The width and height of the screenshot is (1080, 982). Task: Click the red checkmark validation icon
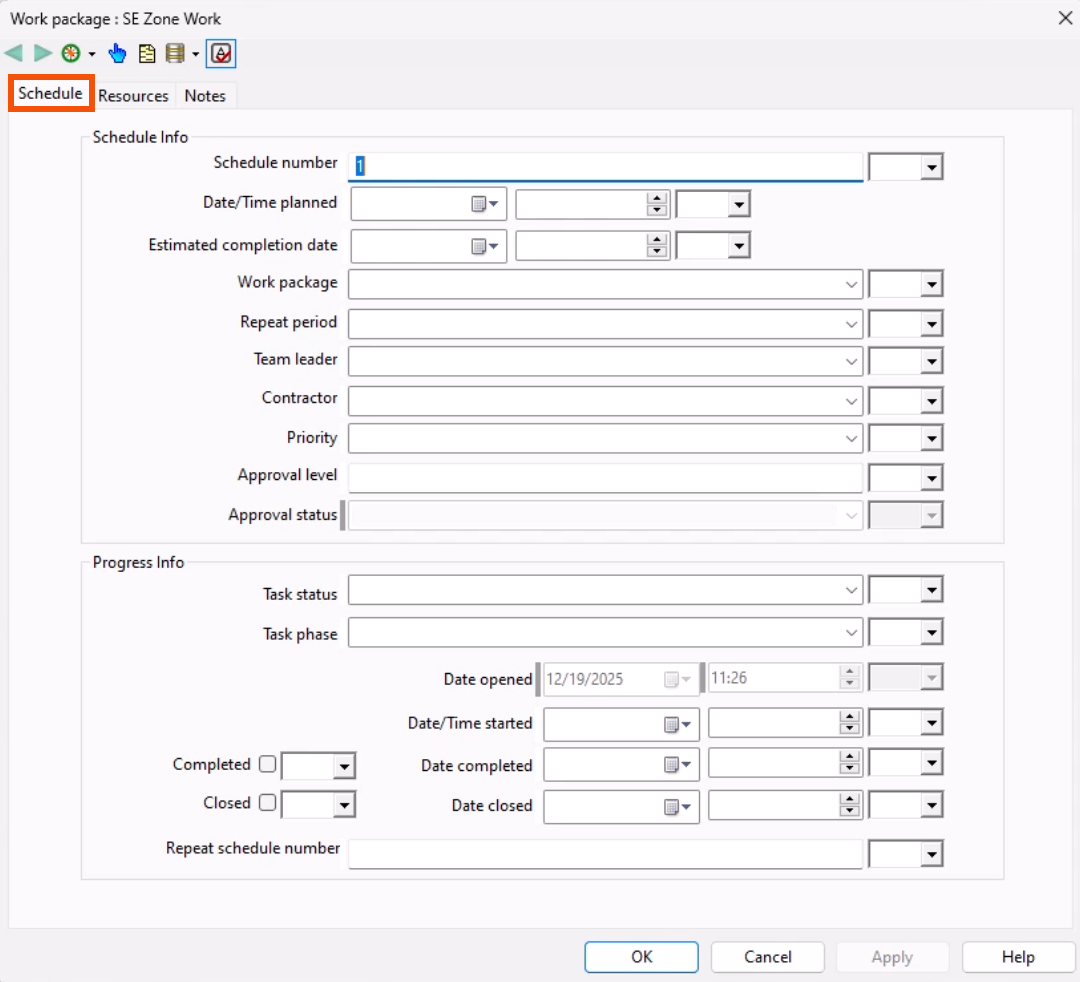pyautogui.click(x=221, y=53)
